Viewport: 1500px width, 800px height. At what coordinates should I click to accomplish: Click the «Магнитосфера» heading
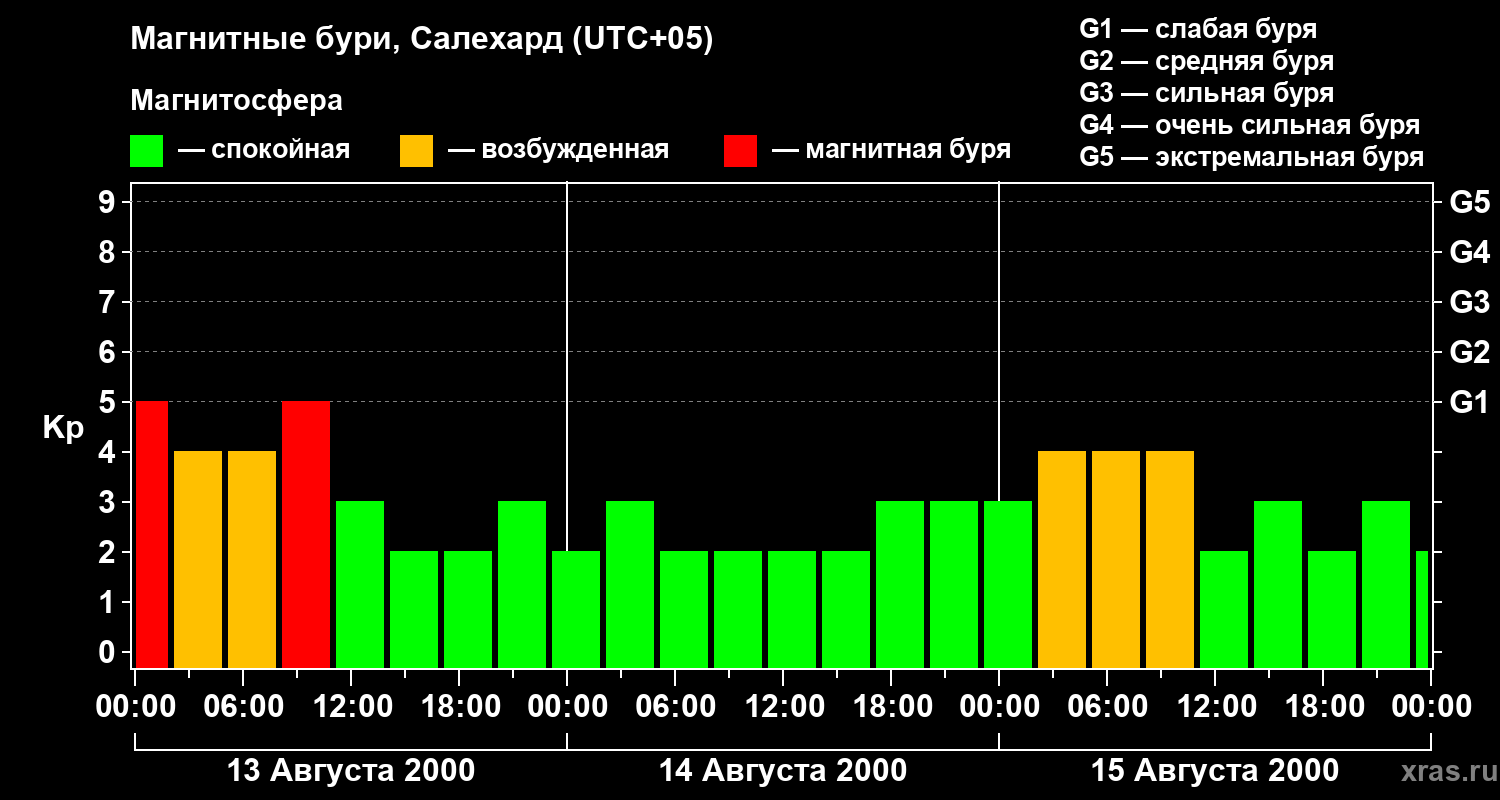(236, 101)
